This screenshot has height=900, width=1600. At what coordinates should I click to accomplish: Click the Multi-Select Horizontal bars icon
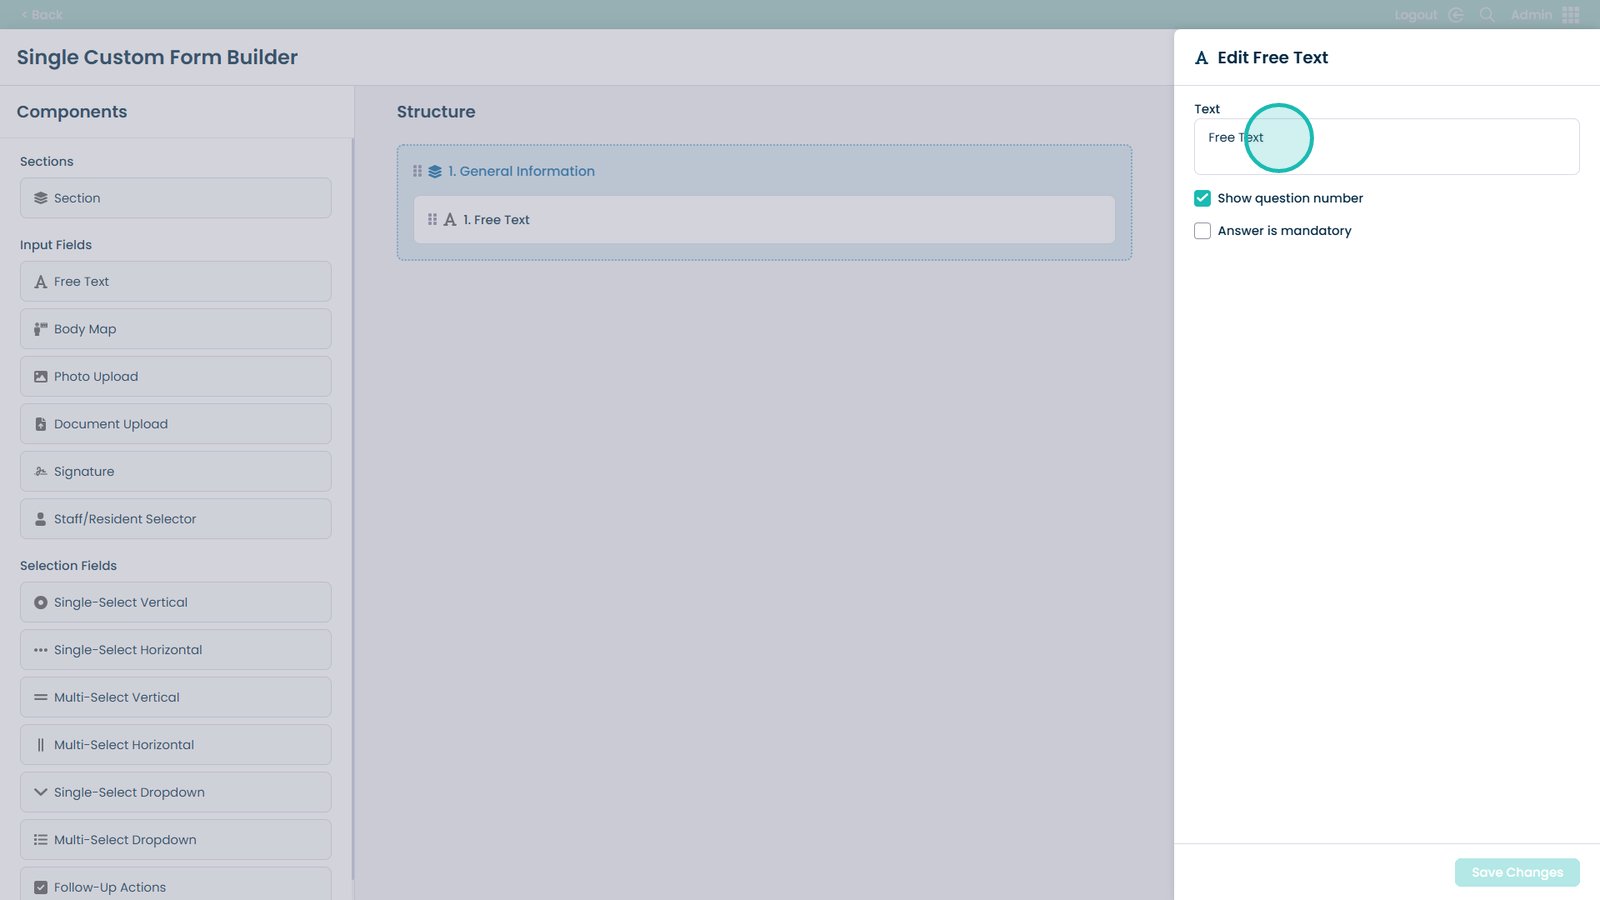click(41, 745)
